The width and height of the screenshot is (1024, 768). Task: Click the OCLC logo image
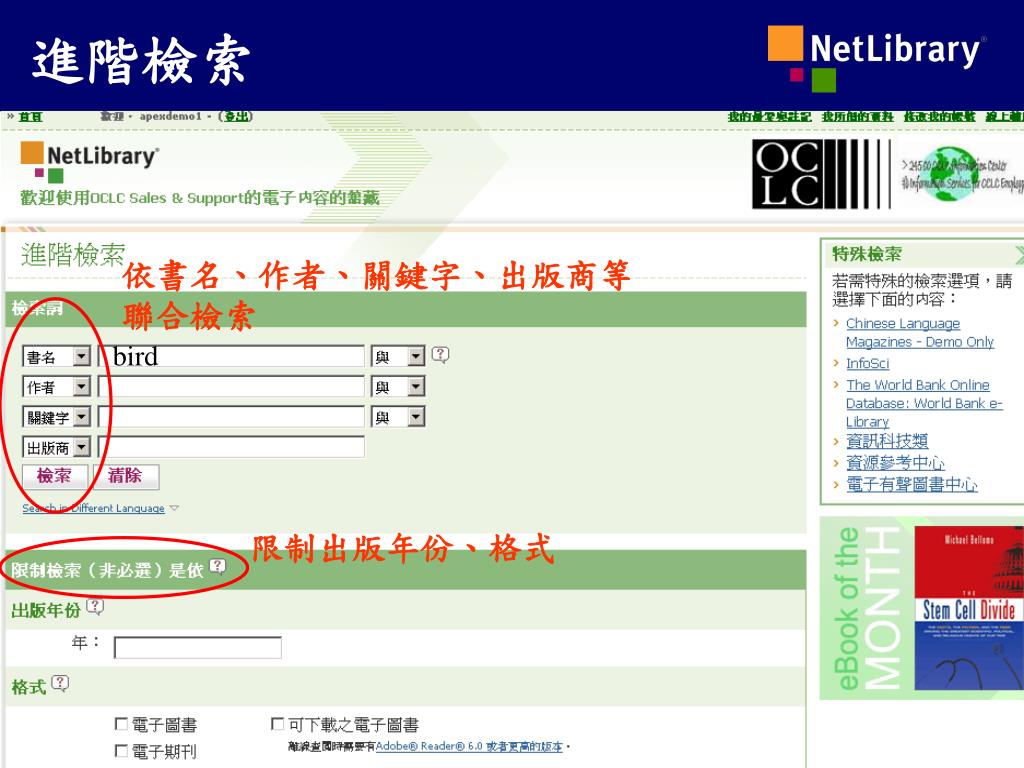822,174
